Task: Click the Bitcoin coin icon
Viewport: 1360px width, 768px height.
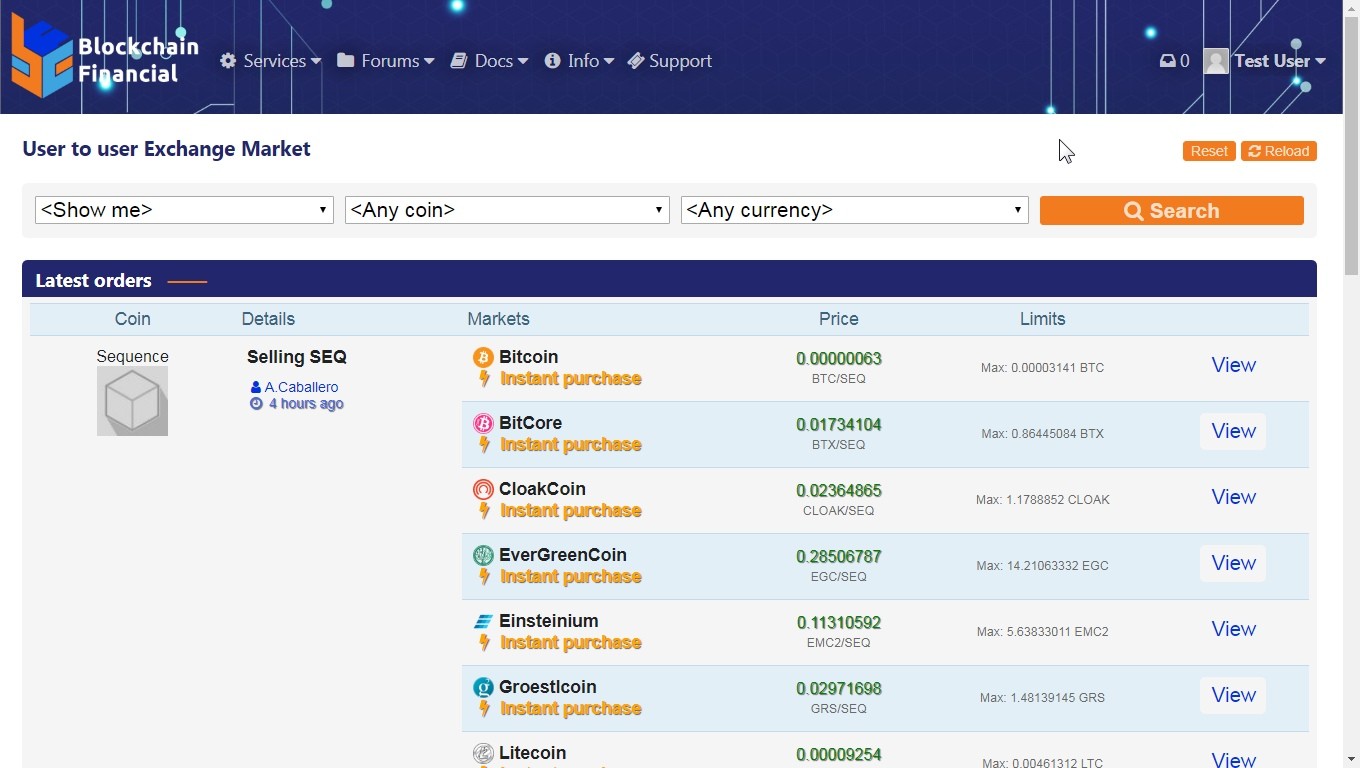Action: [x=483, y=358]
